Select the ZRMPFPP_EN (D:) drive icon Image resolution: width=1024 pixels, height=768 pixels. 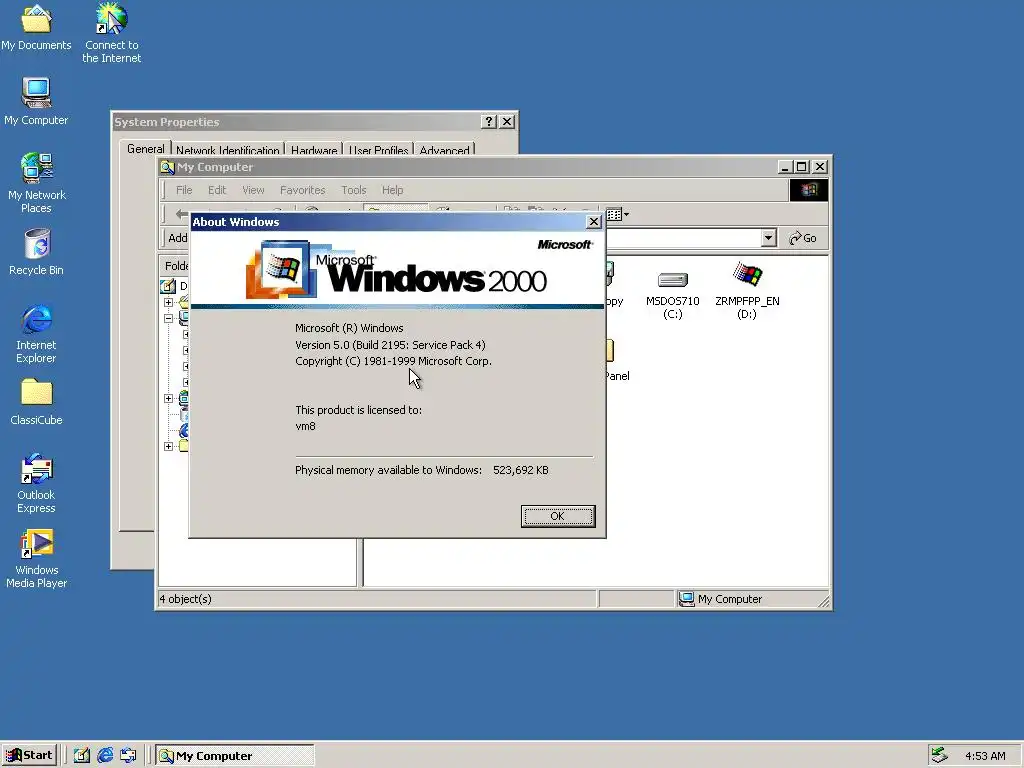click(747, 291)
